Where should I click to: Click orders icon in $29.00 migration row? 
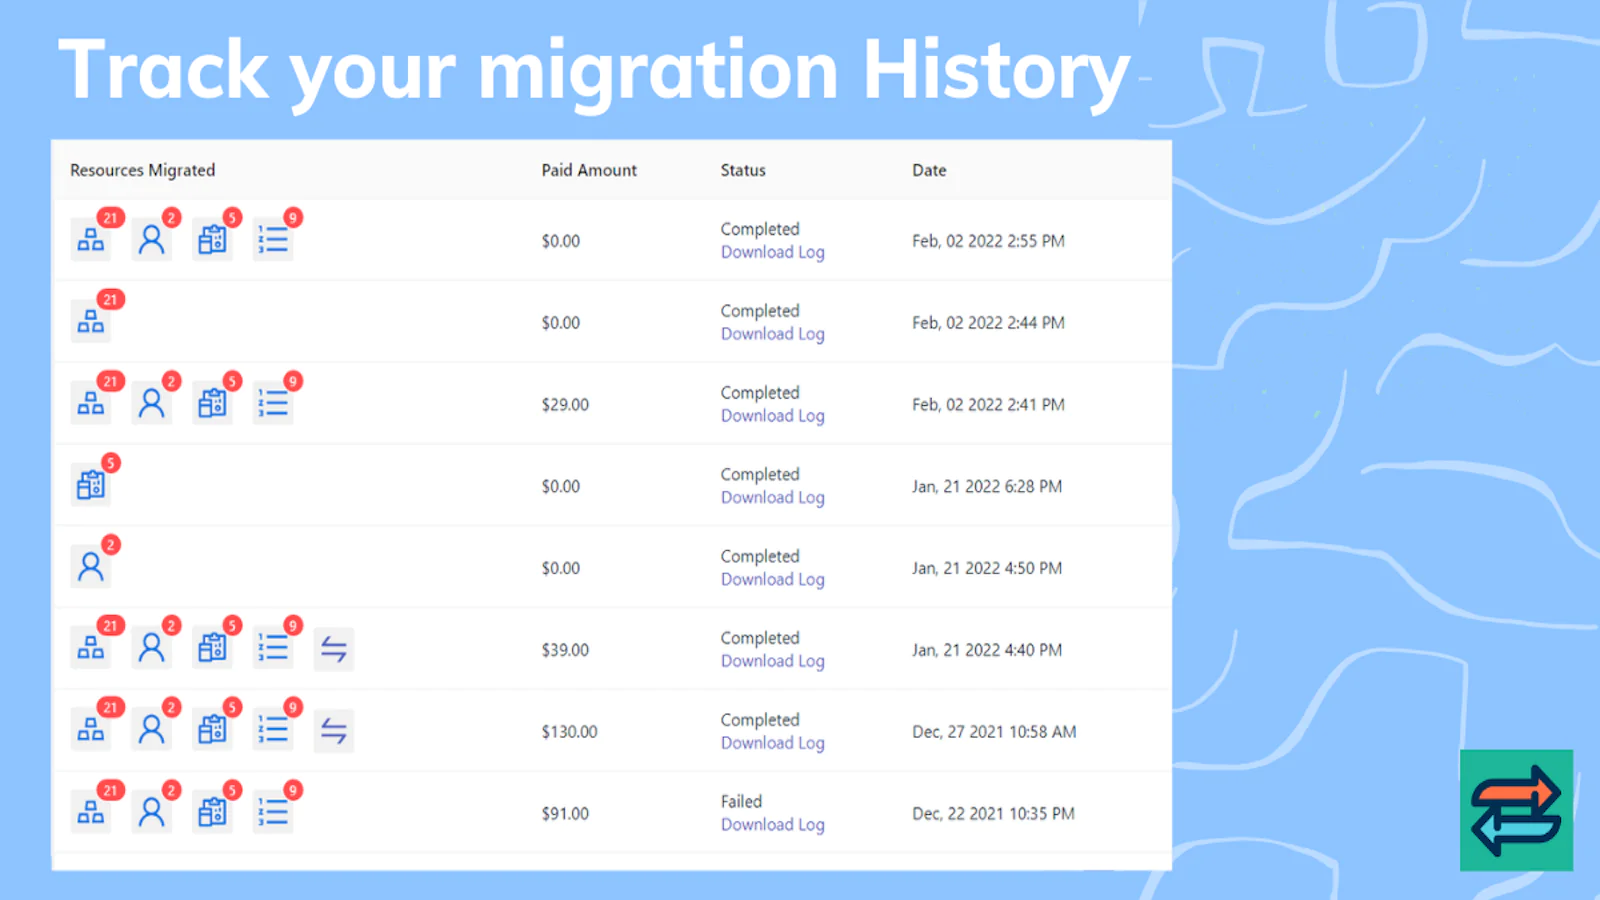pos(212,404)
